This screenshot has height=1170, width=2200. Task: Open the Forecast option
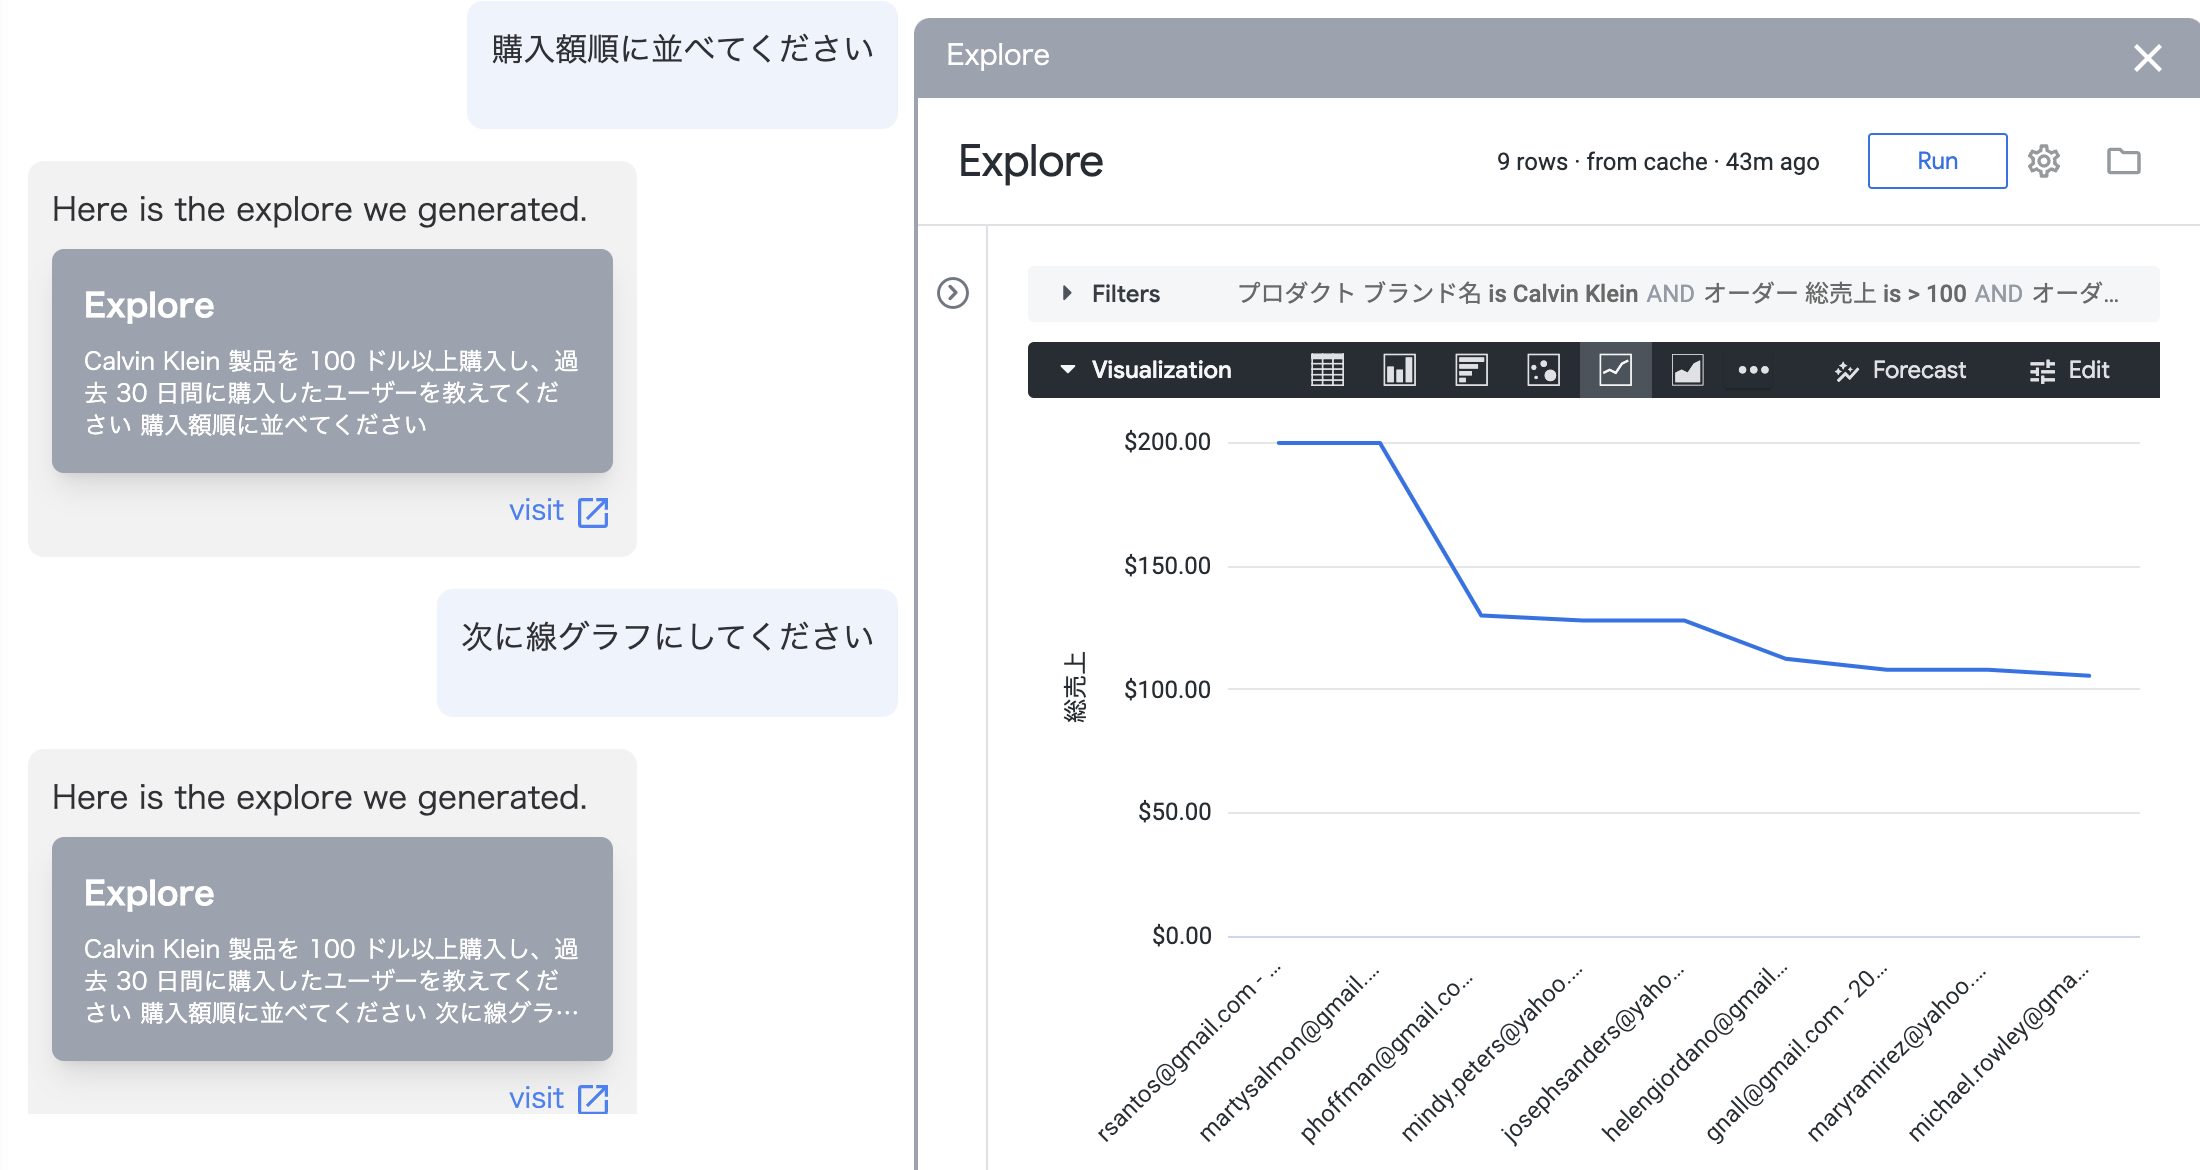click(x=1900, y=370)
